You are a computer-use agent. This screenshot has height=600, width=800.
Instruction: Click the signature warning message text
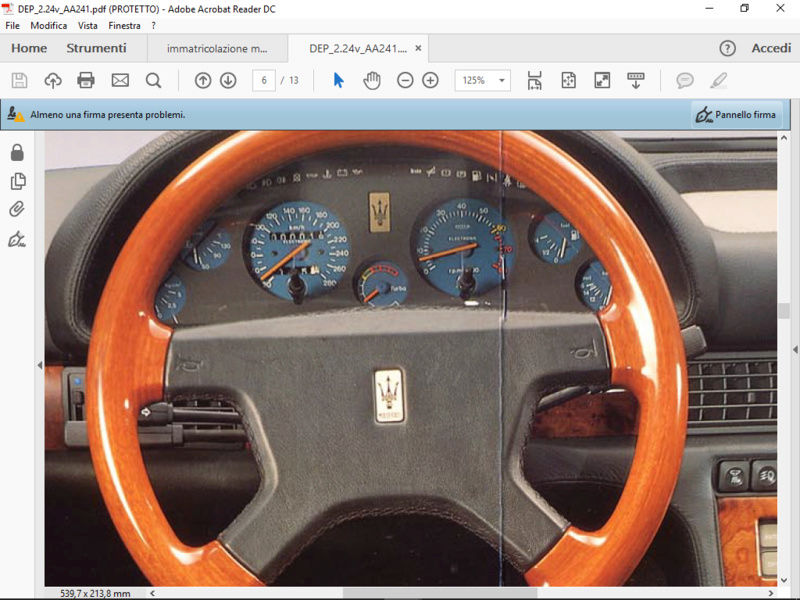[x=108, y=115]
